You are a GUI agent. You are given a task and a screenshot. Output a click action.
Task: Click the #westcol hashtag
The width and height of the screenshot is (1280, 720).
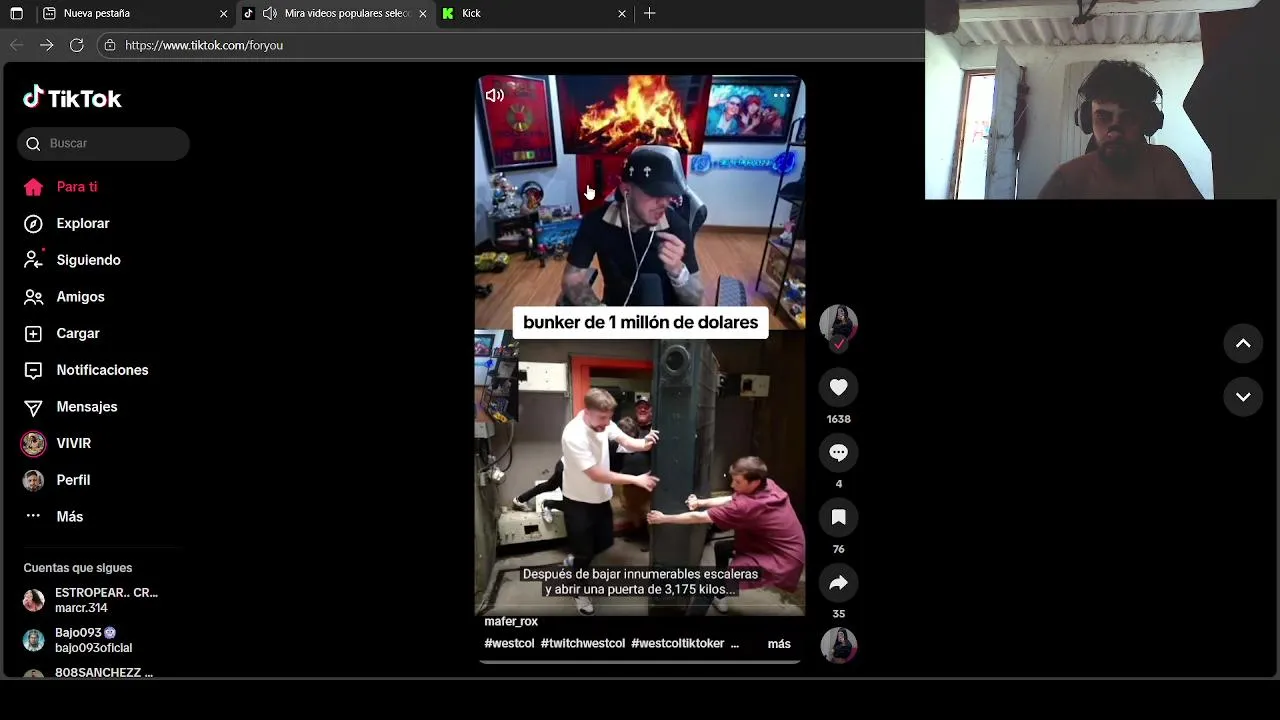509,644
